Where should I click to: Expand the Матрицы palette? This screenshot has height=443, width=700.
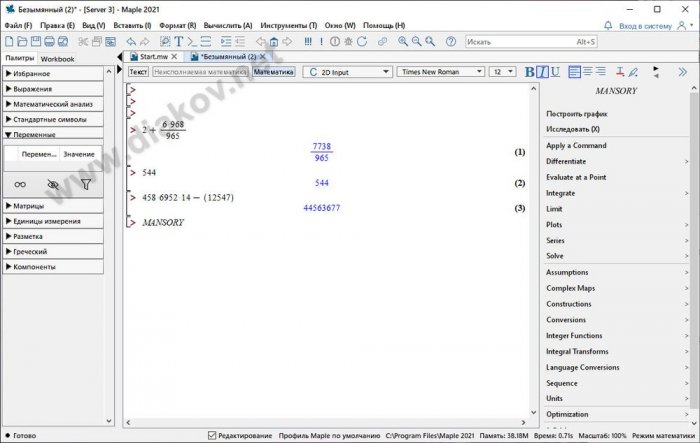coord(53,206)
